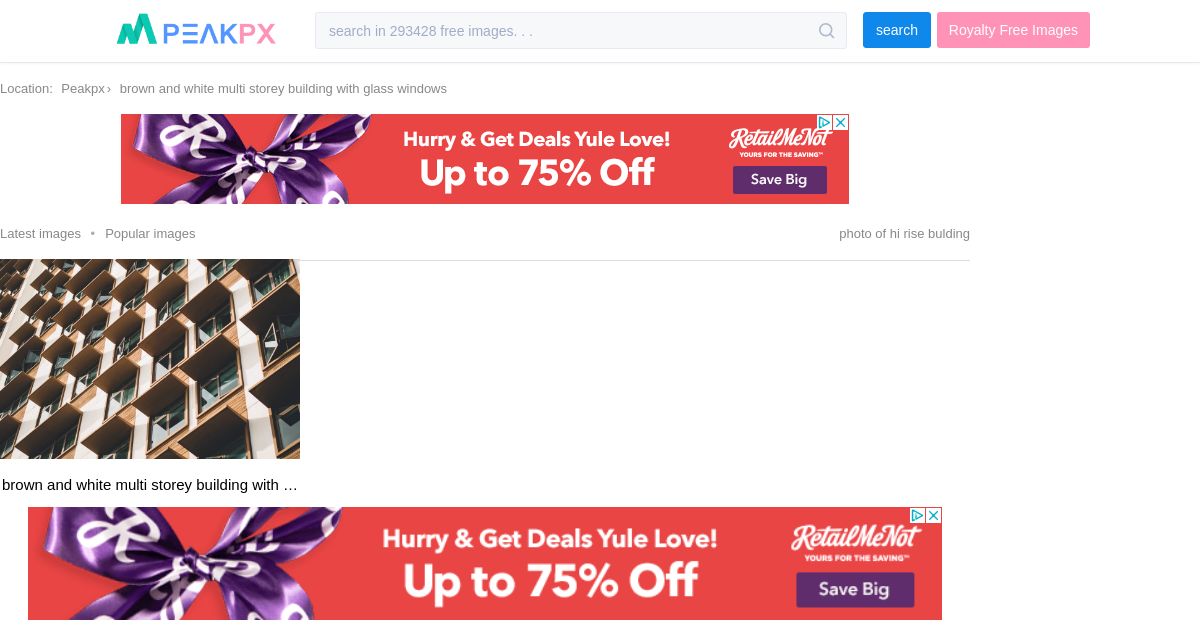Screen dimensions: 1200x630
Task: Click breadcrumb text for building page
Action: click(283, 88)
